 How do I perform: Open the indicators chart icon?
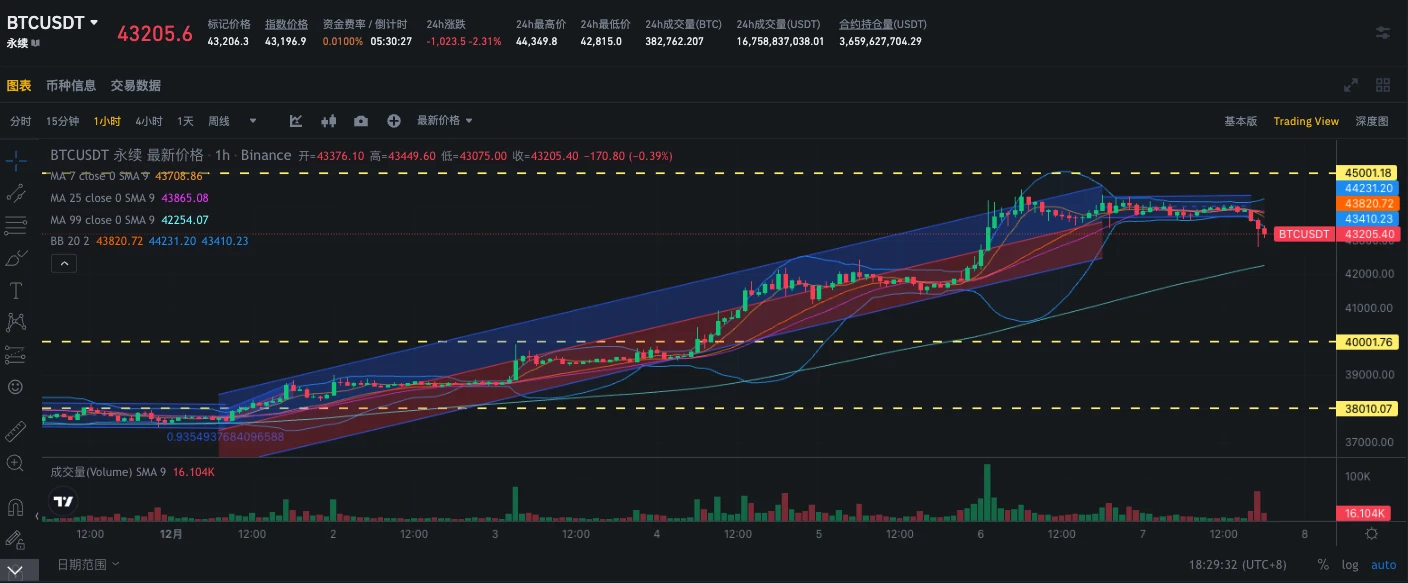click(x=296, y=121)
